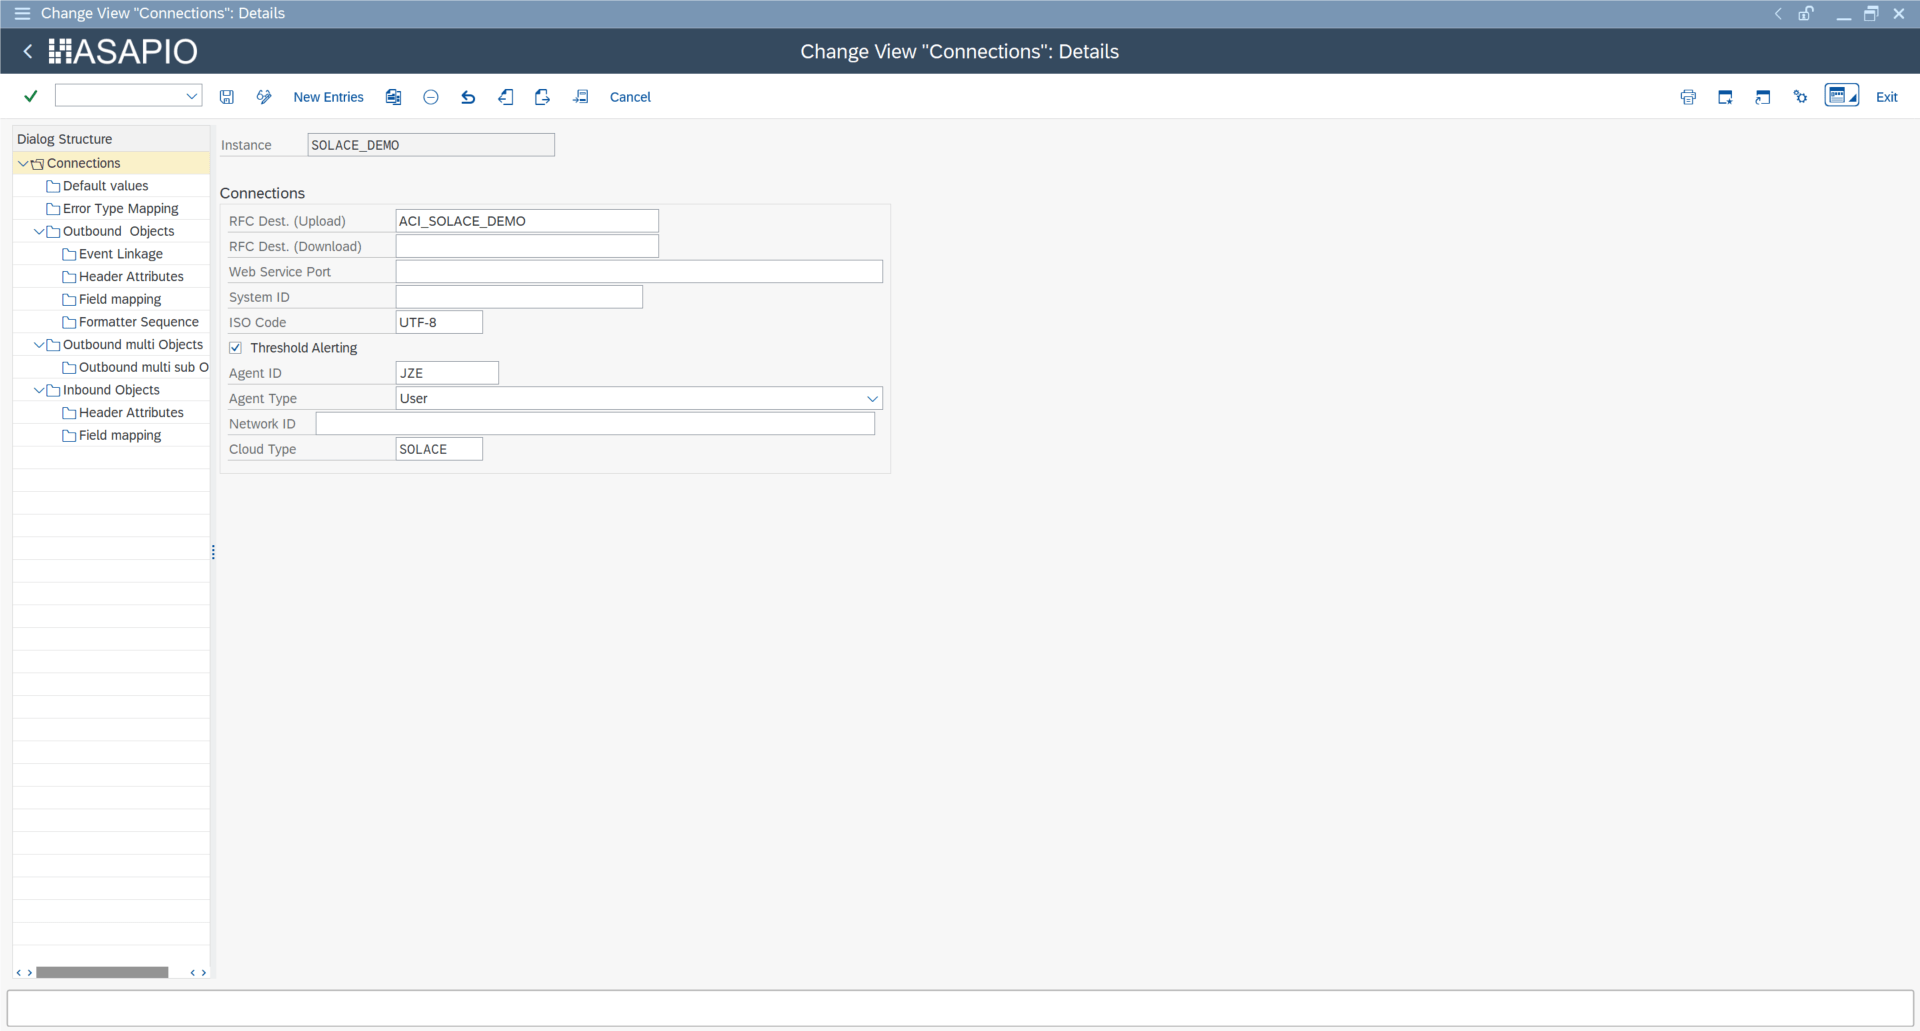Viewport: 1920px width, 1031px height.
Task: Click the green checkmark Enter icon
Action: coord(31,96)
